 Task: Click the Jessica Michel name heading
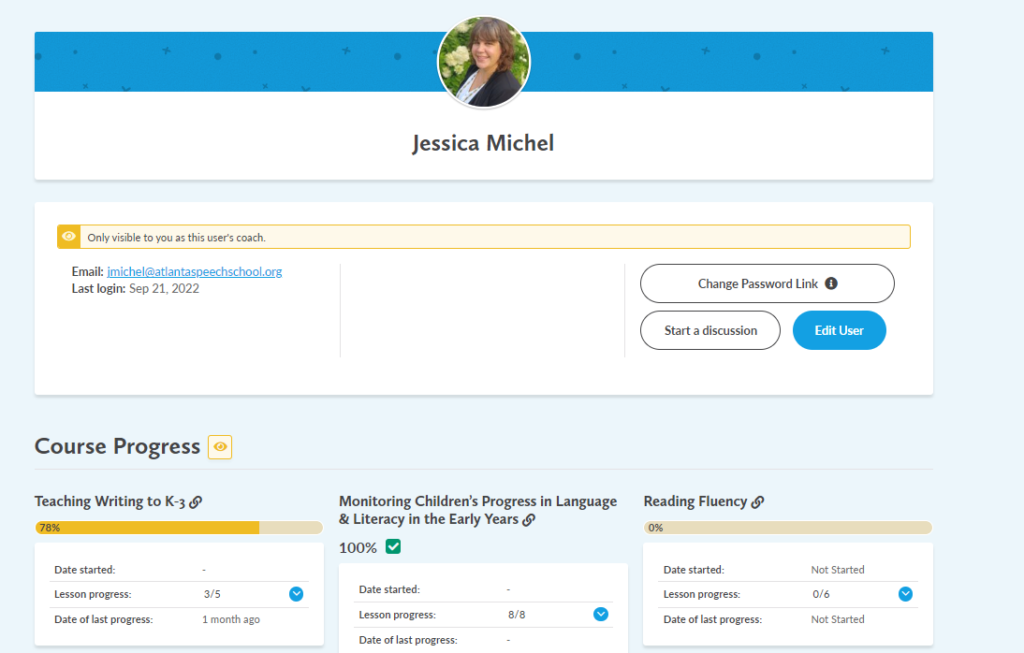(x=483, y=143)
